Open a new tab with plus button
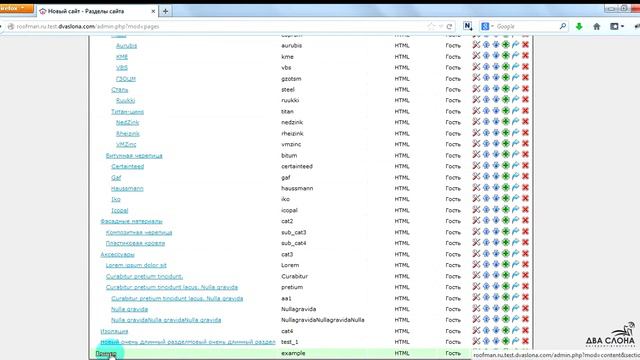The width and height of the screenshot is (640, 360). pyautogui.click(x=165, y=11)
